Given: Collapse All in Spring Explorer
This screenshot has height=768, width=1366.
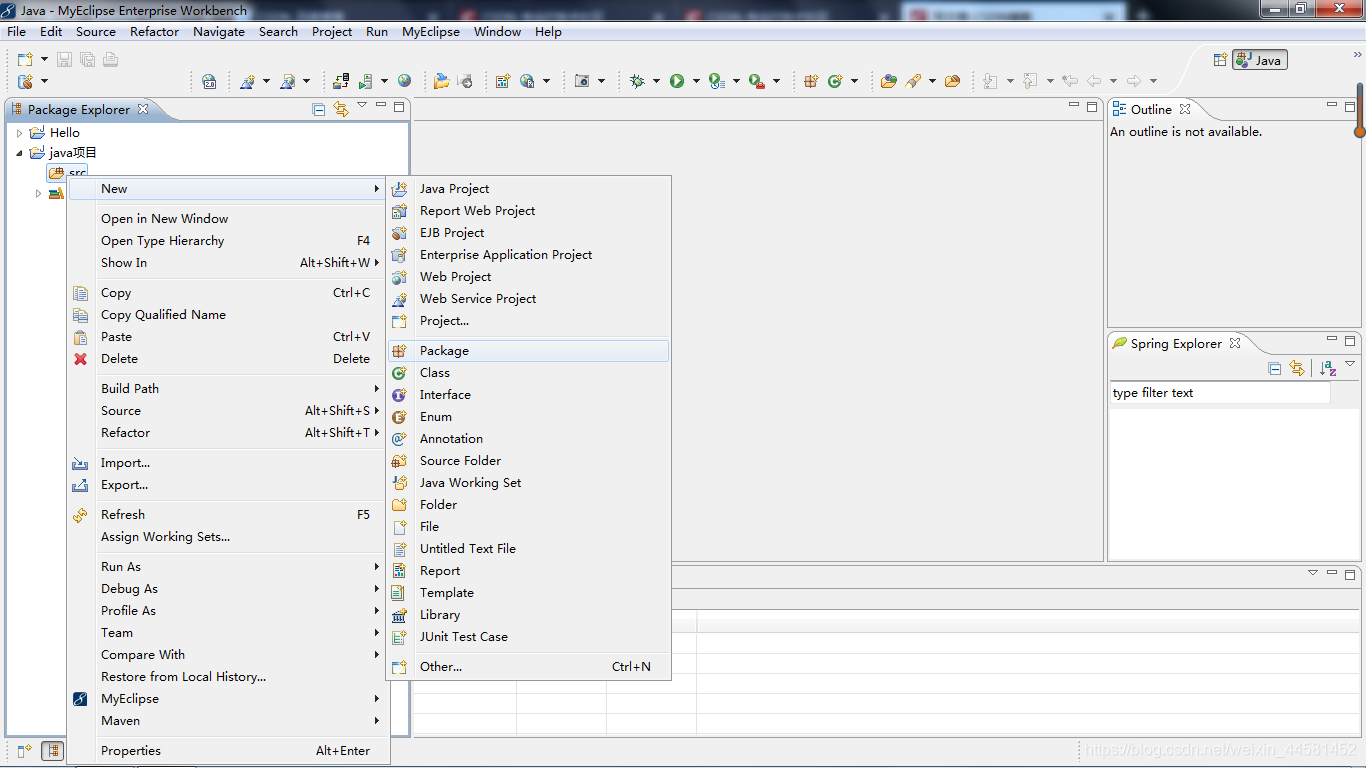Looking at the screenshot, I should pyautogui.click(x=1275, y=369).
